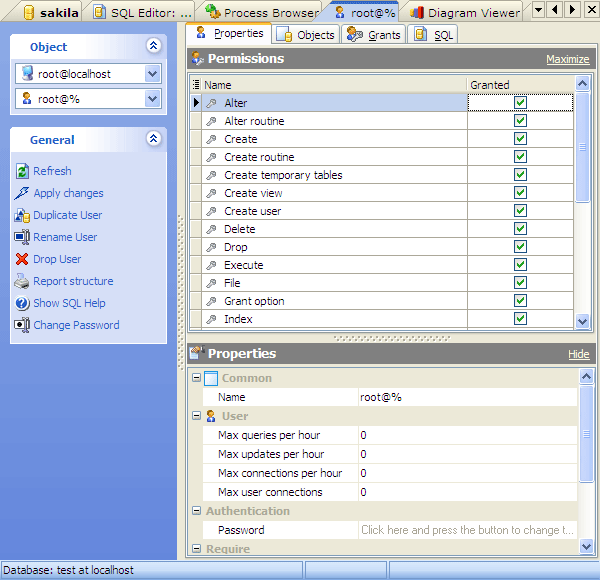Click the root@localhost server icon
600x580 pixels.
(x=27, y=73)
